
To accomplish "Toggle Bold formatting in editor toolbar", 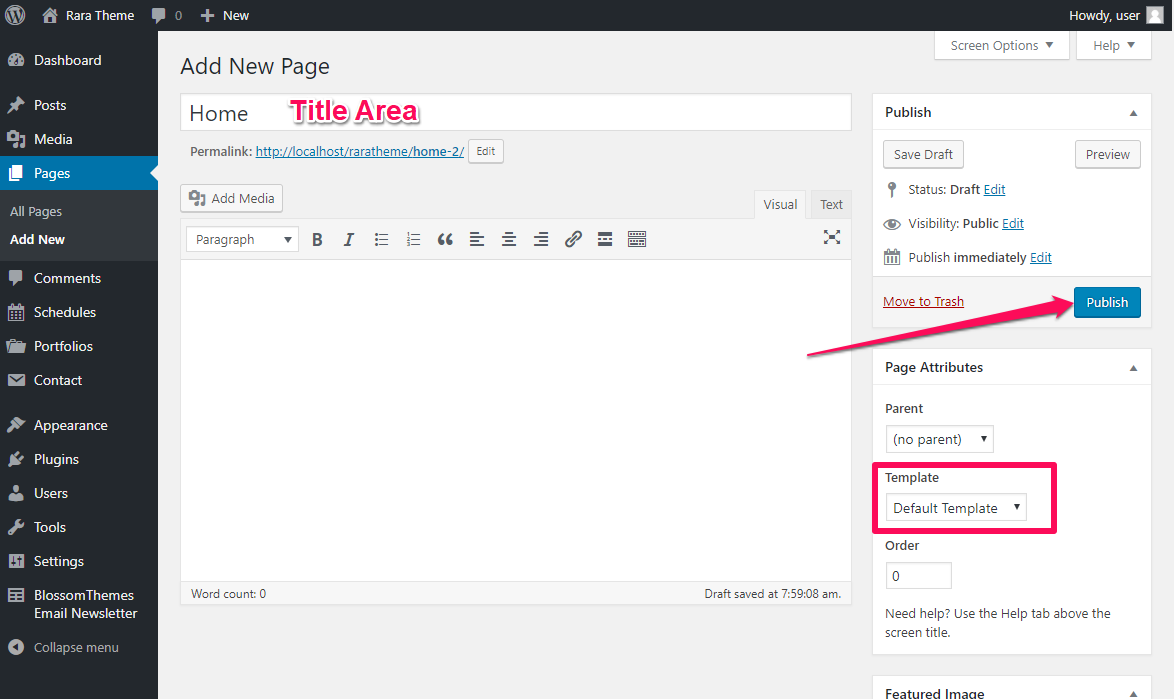I will (317, 239).
